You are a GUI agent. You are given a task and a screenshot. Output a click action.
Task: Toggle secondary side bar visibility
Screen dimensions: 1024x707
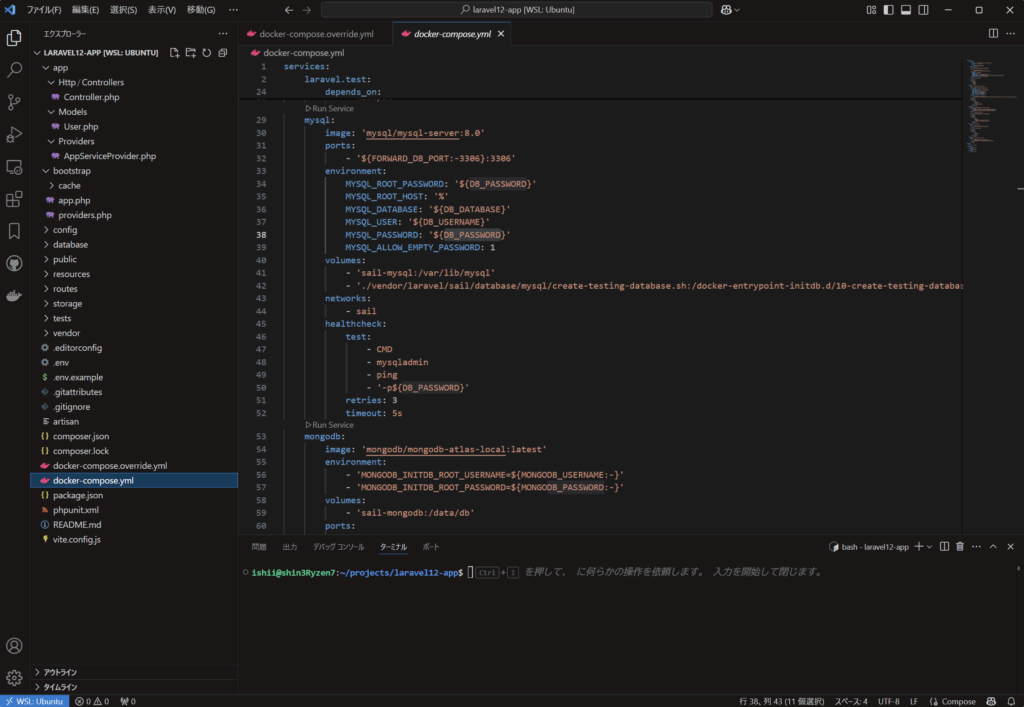coord(923,10)
